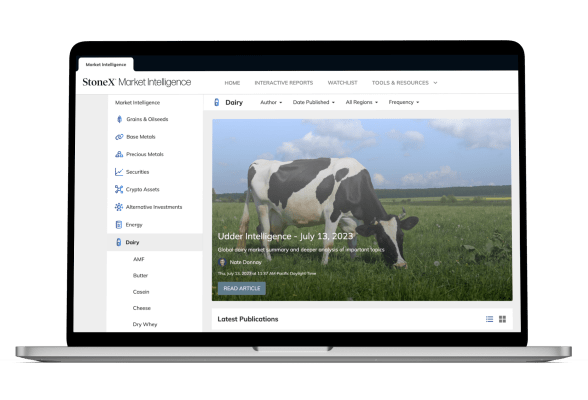Click the article summary text line
This screenshot has height=400, width=588.
(x=301, y=249)
